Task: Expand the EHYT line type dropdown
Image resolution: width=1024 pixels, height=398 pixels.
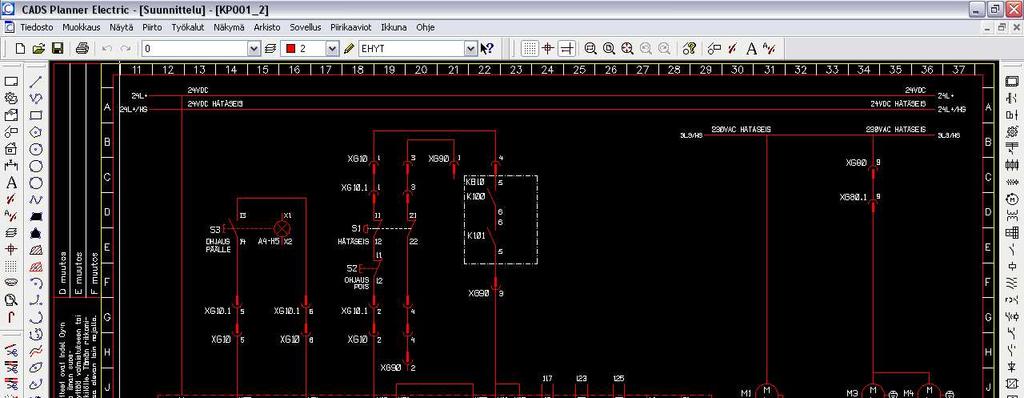Action: [471, 48]
